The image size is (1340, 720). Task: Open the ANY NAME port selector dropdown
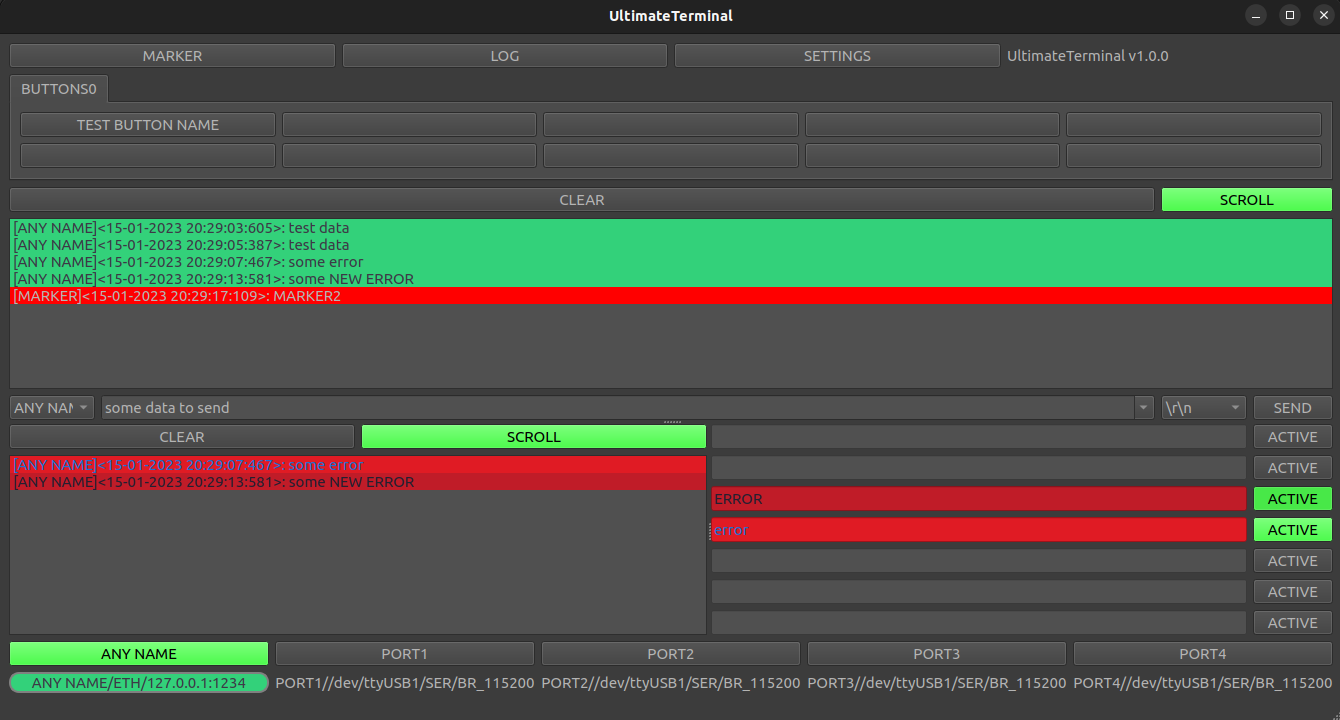pyautogui.click(x=51, y=407)
